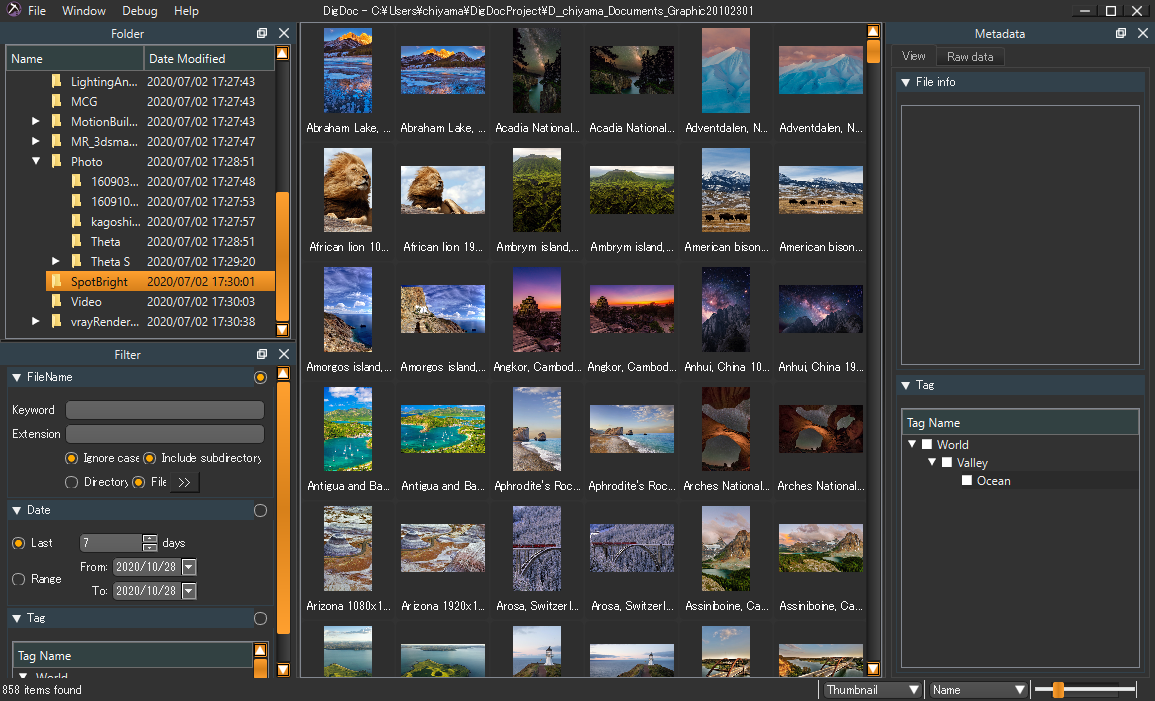1155x701 pixels.
Task: Select the Last days radio button
Action: (x=19, y=543)
